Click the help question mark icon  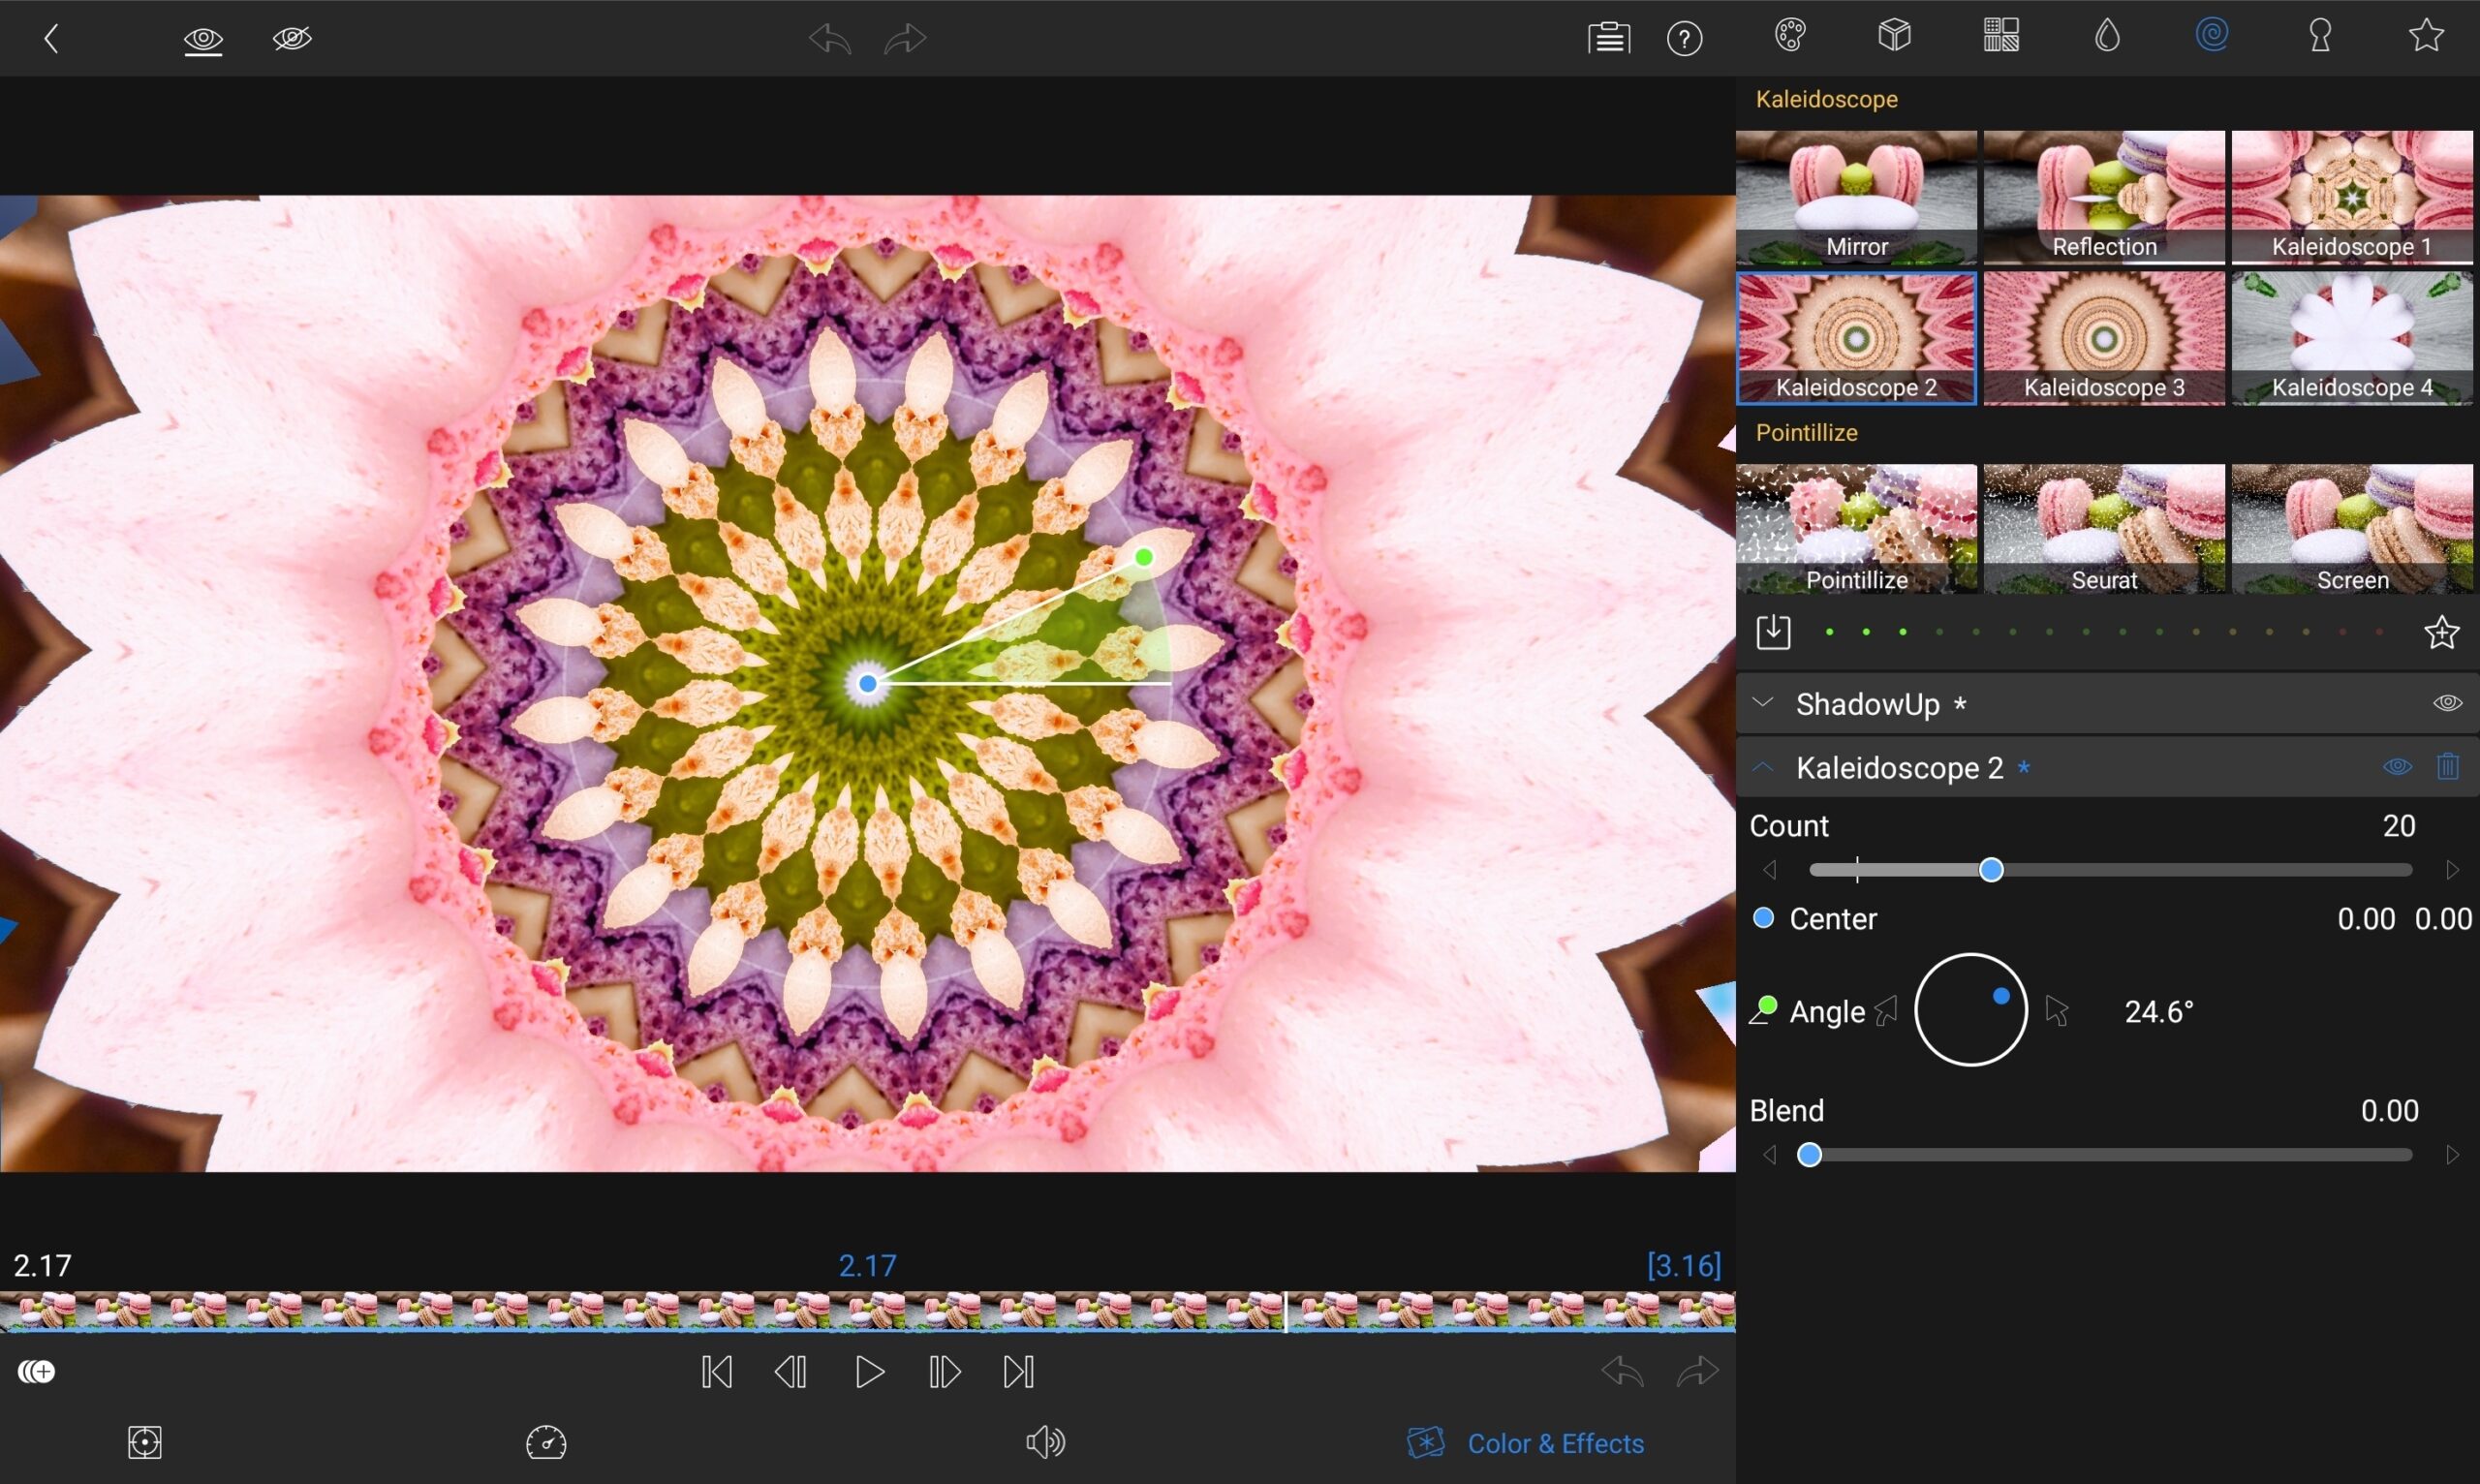tap(1684, 39)
